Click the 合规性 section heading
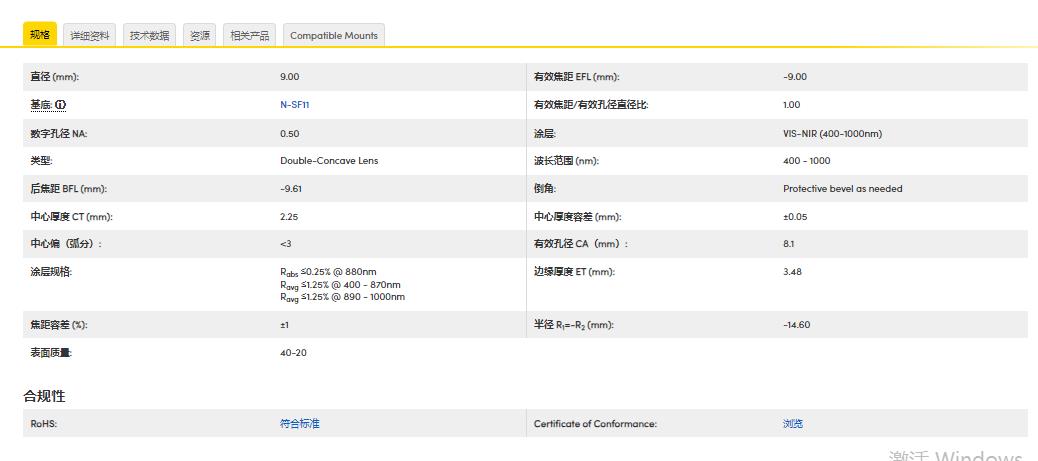 [44, 396]
